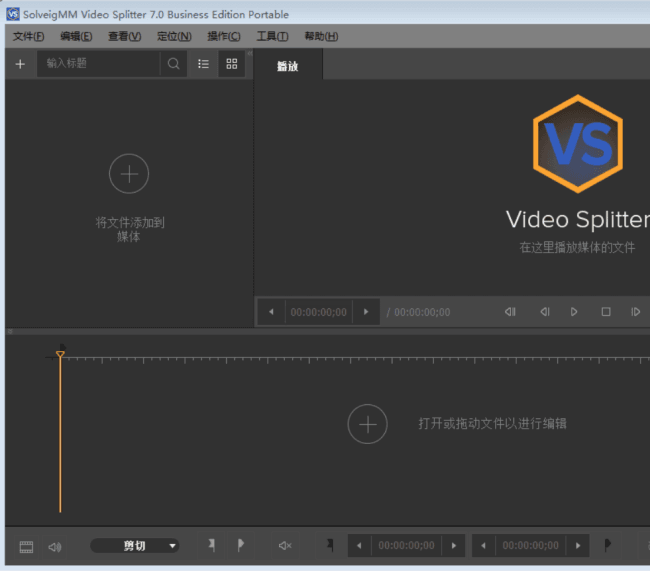Viewport: 650px width, 571px height.
Task: Open the 工具(T) menu
Action: (272, 36)
